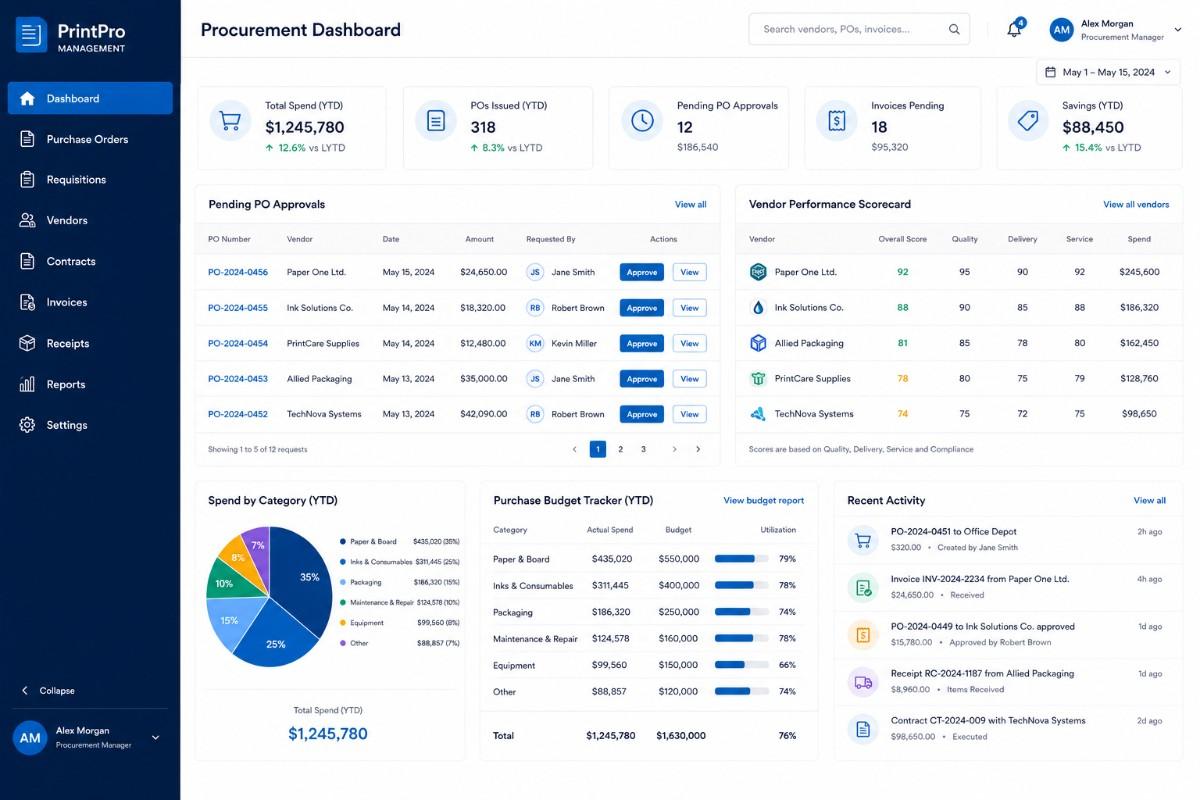Click the $1,630,000 total budget value

pyautogui.click(x=681, y=736)
